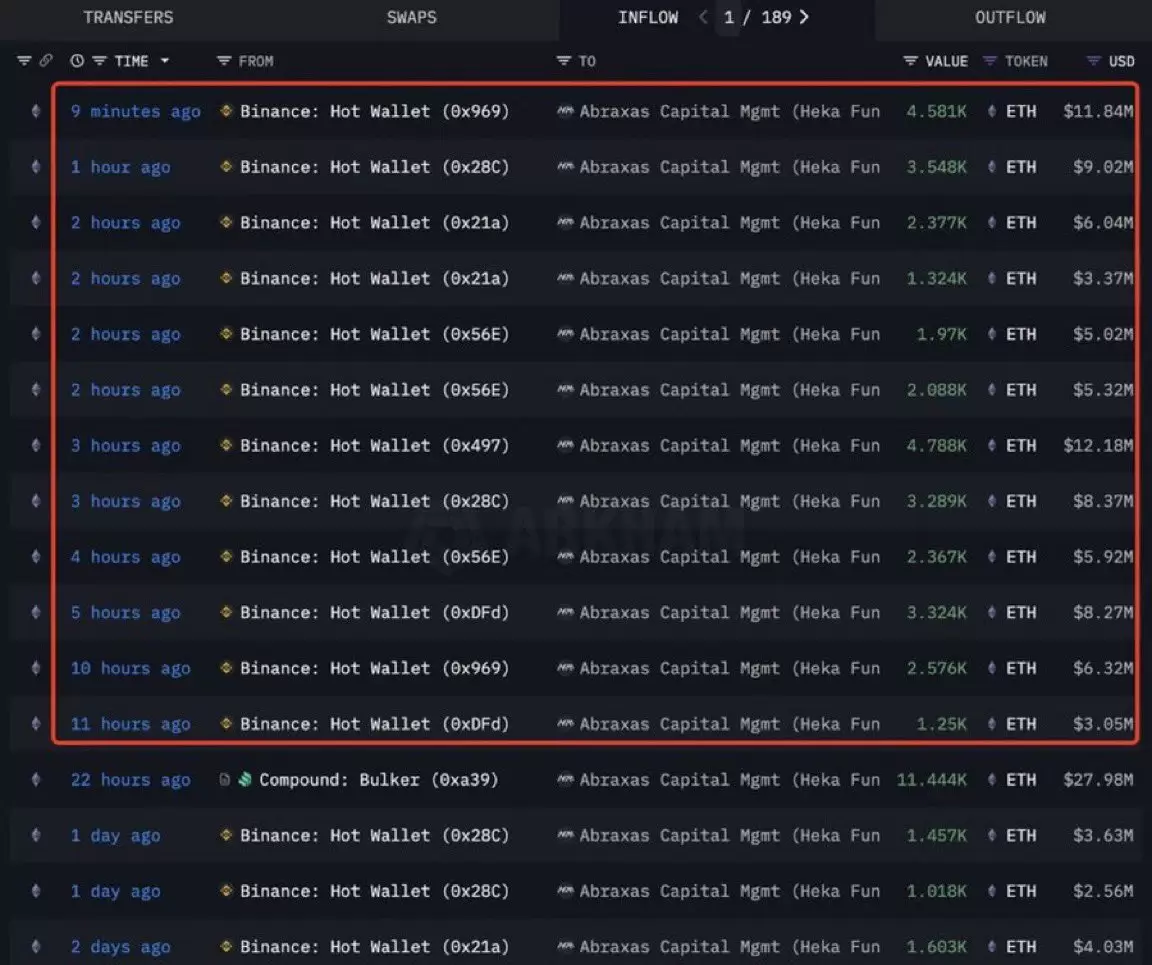This screenshot has height=965, width=1152.
Task: Click ETH token icon in 1.603K row
Action: 992,947
